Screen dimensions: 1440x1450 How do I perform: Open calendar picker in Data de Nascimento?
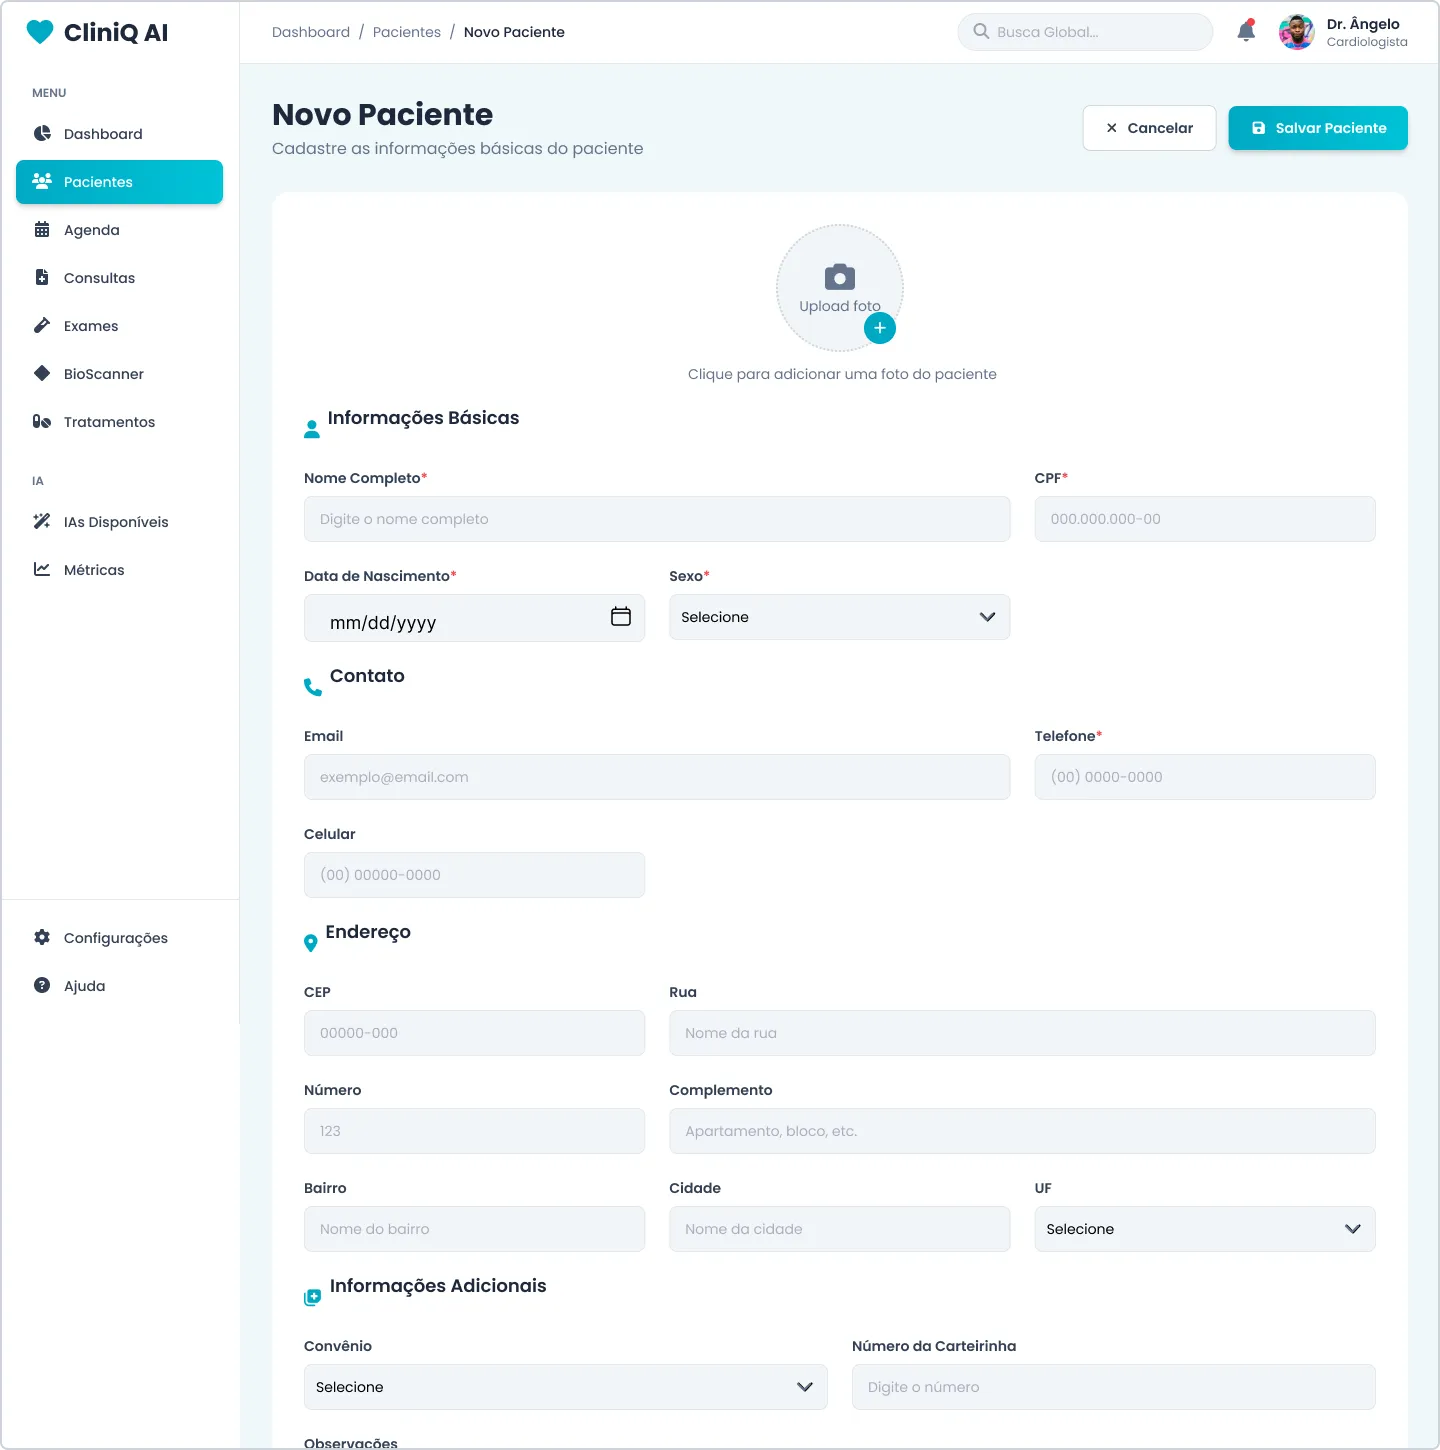tap(620, 617)
